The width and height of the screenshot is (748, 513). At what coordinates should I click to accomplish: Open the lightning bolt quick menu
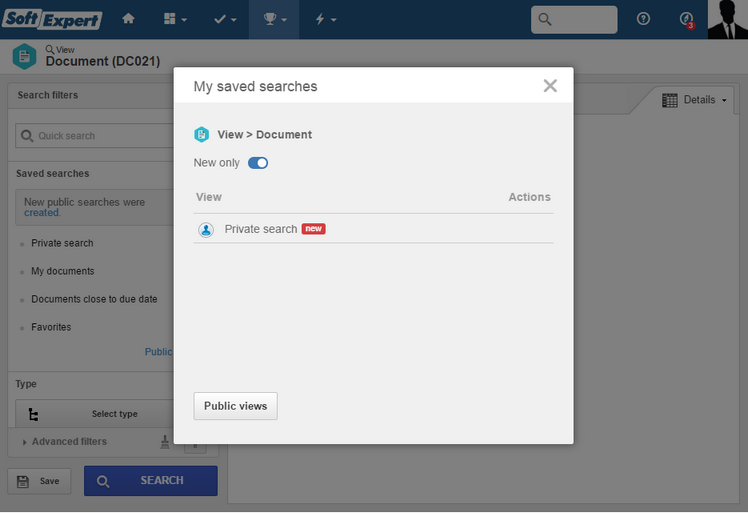326,19
